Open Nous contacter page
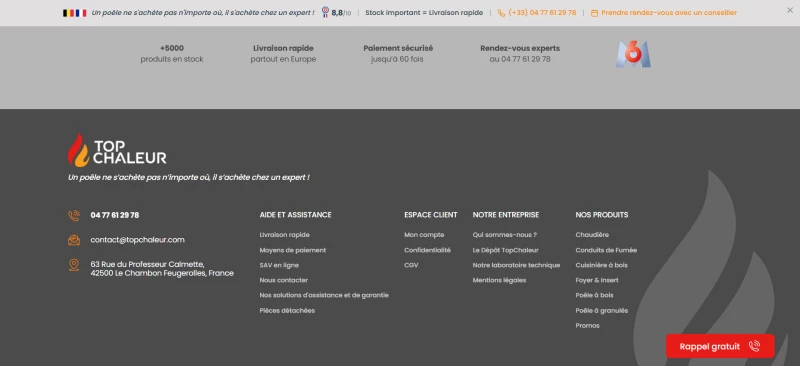This screenshot has height=366, width=800. coord(283,280)
